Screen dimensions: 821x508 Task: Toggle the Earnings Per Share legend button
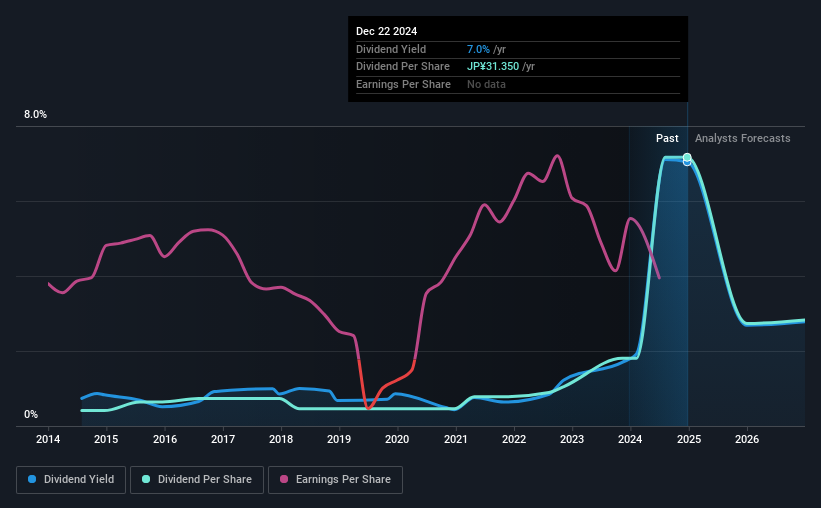(x=335, y=480)
